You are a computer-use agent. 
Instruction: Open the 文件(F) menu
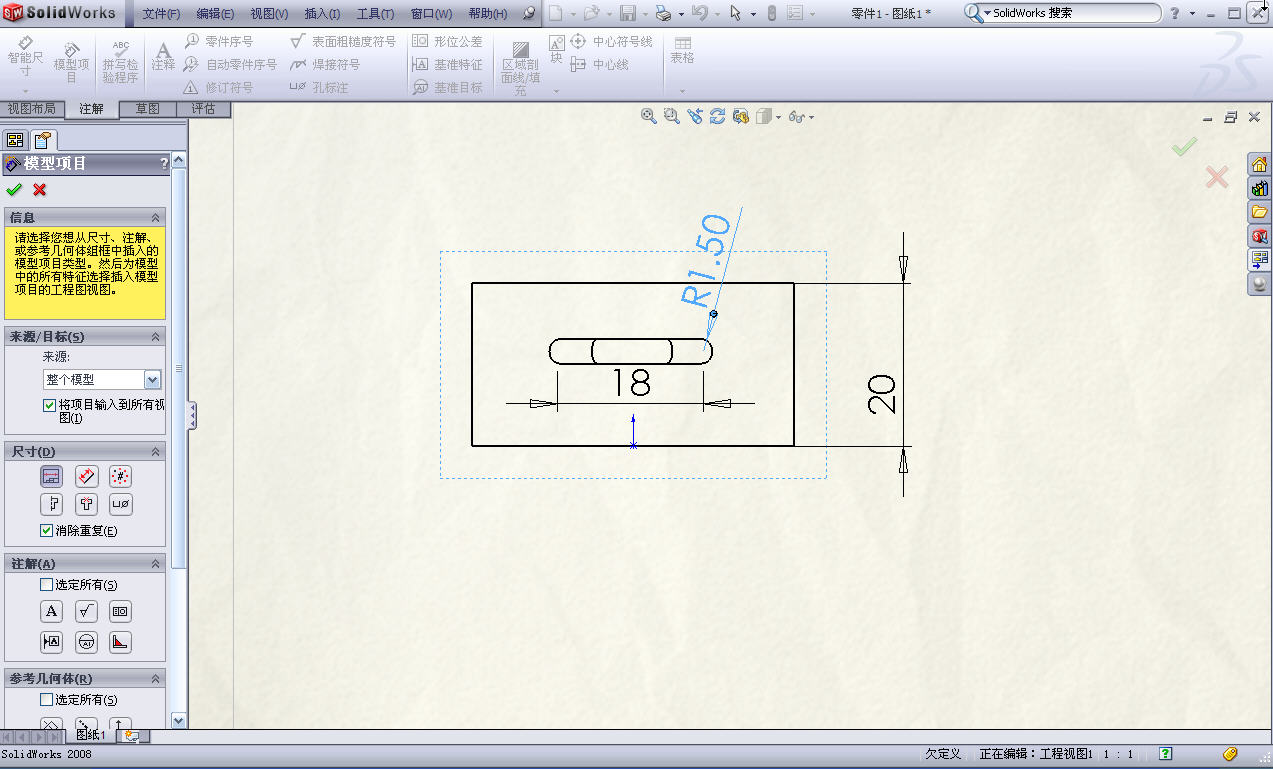[x=161, y=14]
